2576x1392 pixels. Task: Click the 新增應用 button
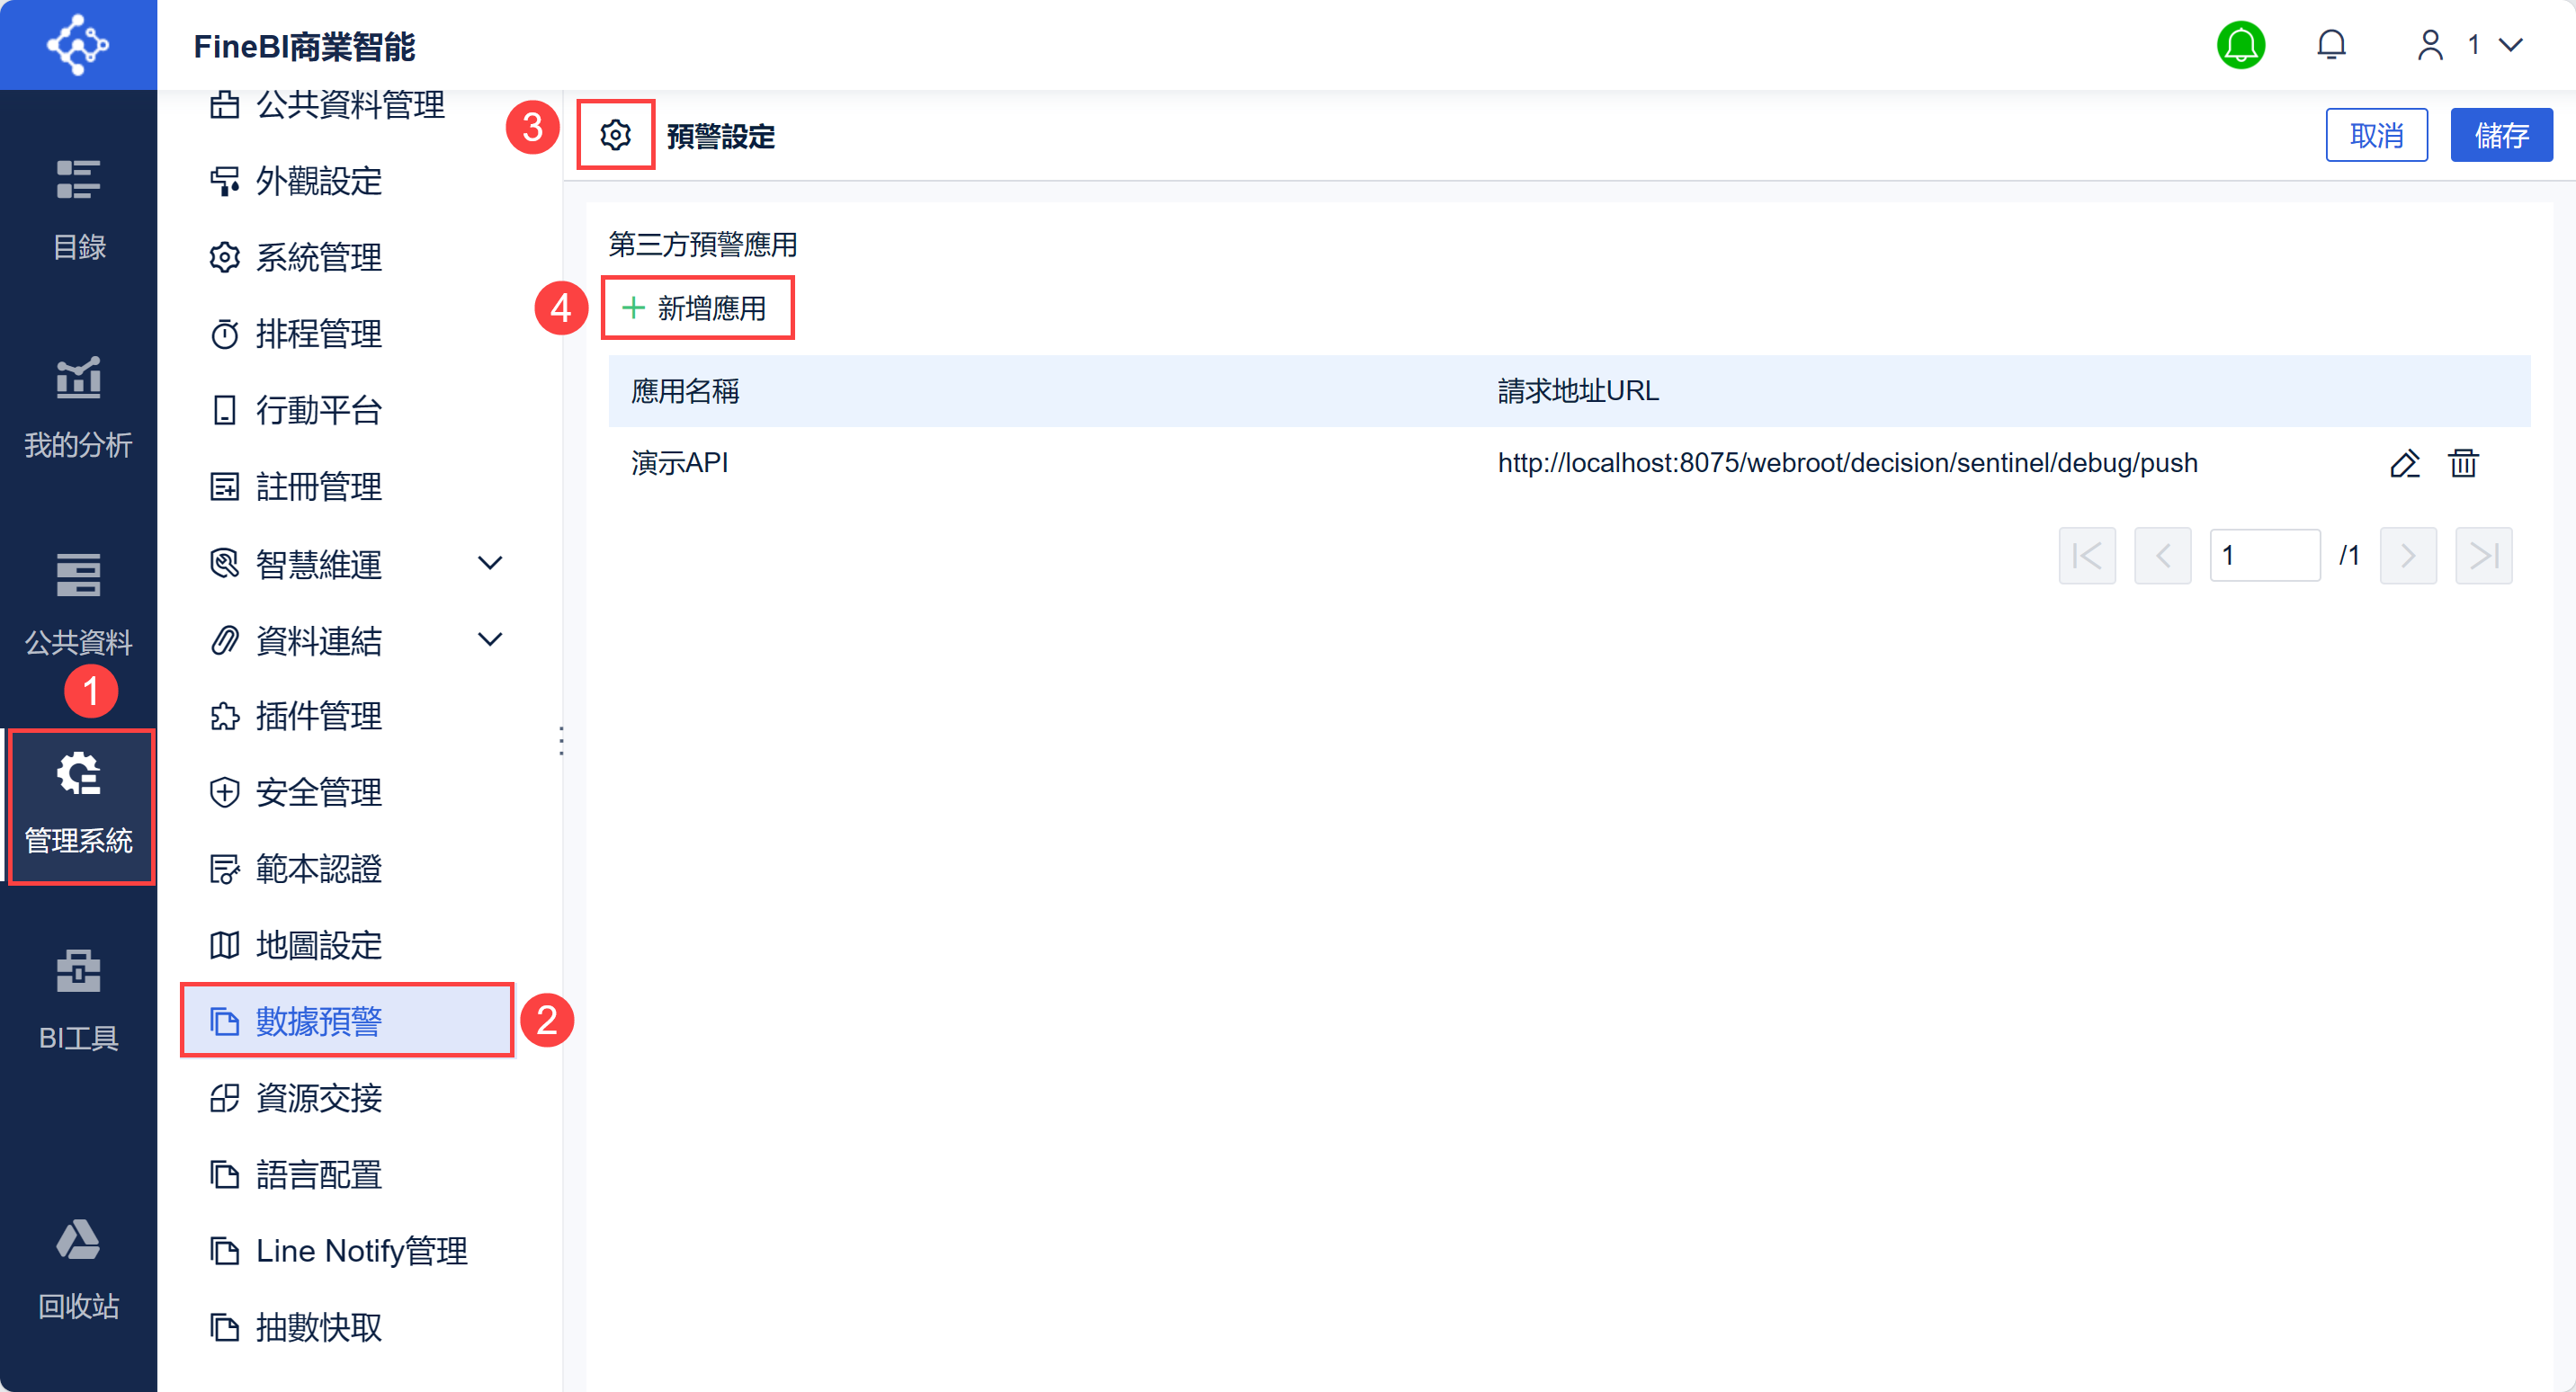tap(697, 307)
